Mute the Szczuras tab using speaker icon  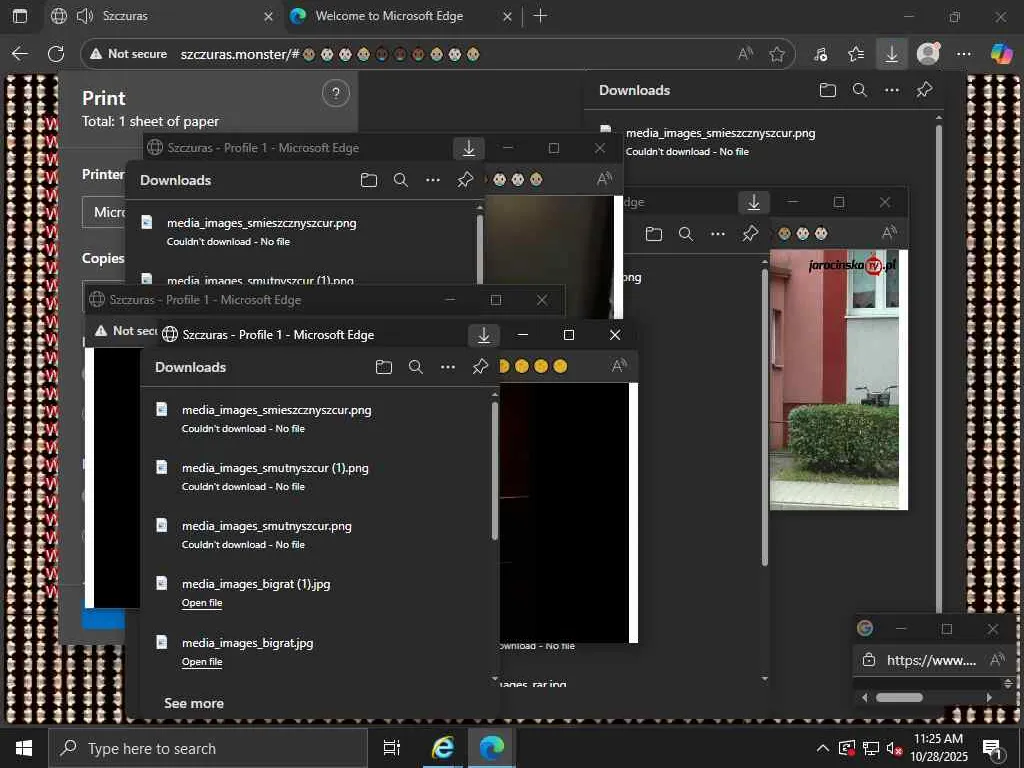pyautogui.click(x=84, y=16)
